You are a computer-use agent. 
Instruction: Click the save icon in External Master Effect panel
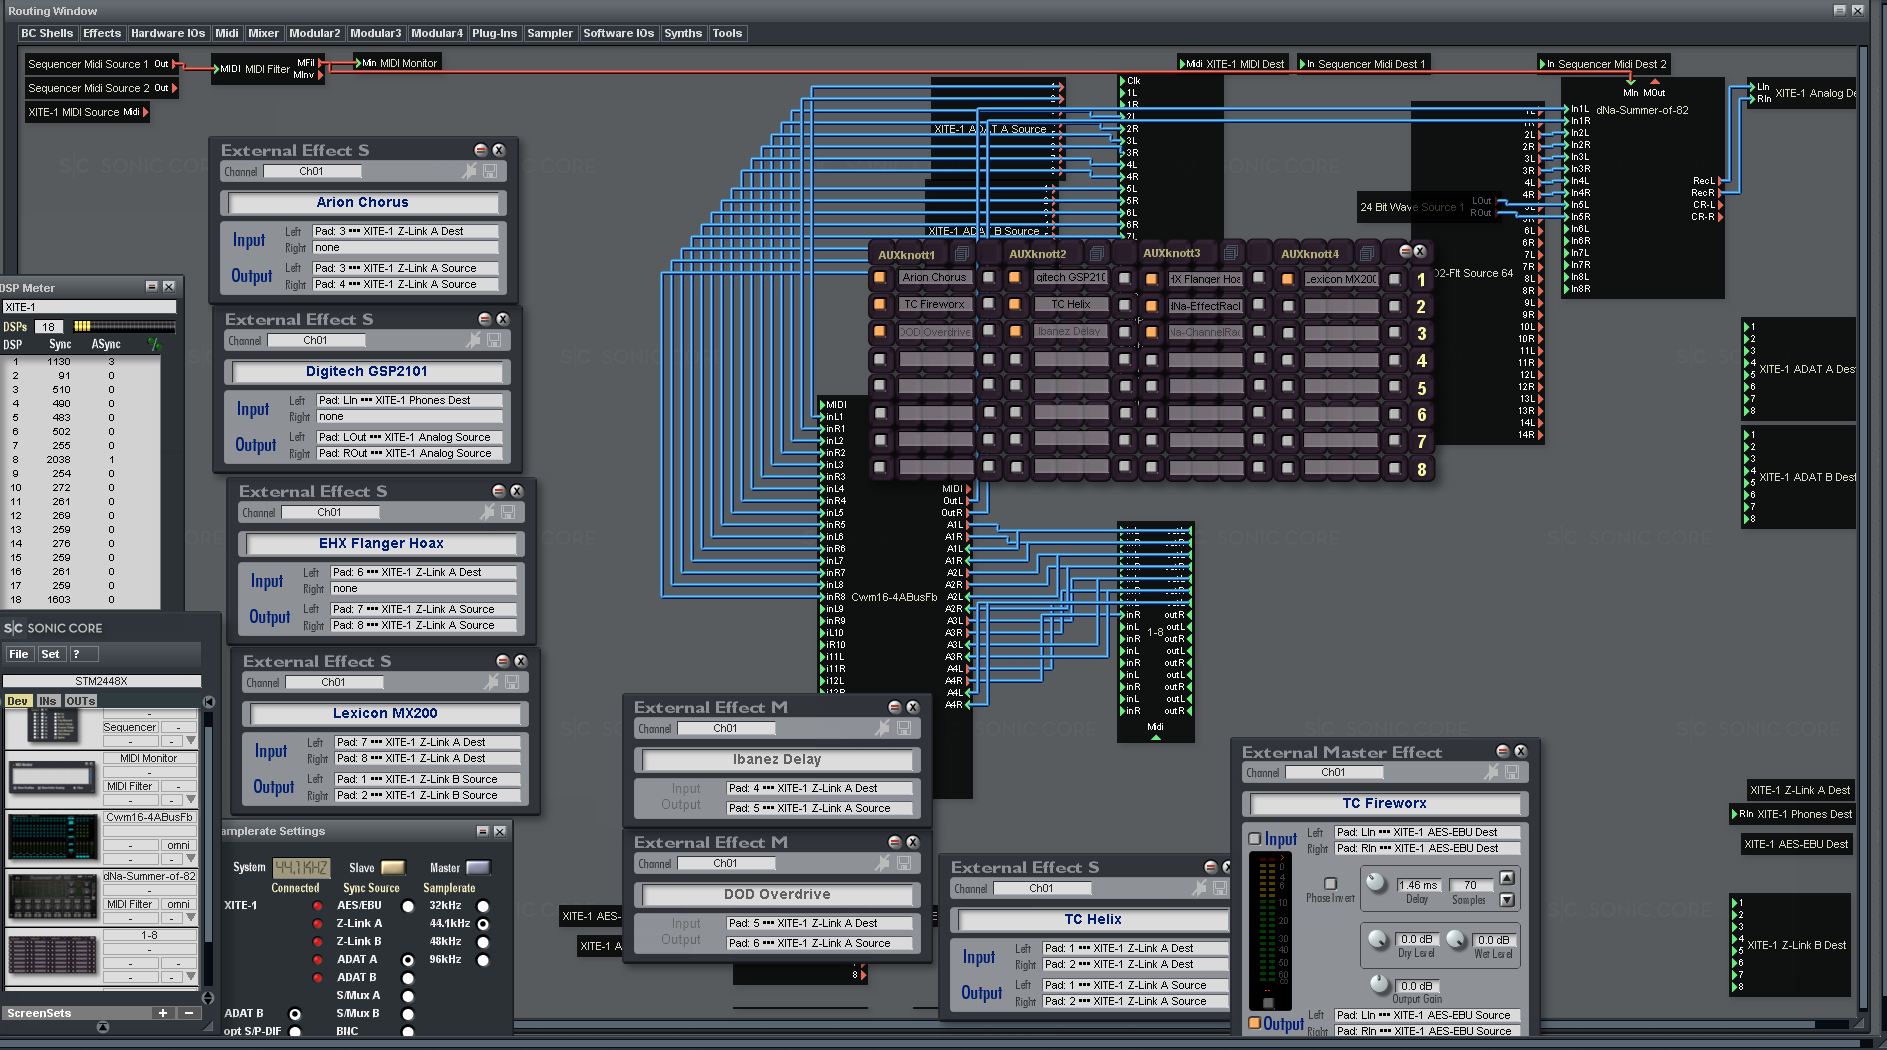[x=1512, y=772]
